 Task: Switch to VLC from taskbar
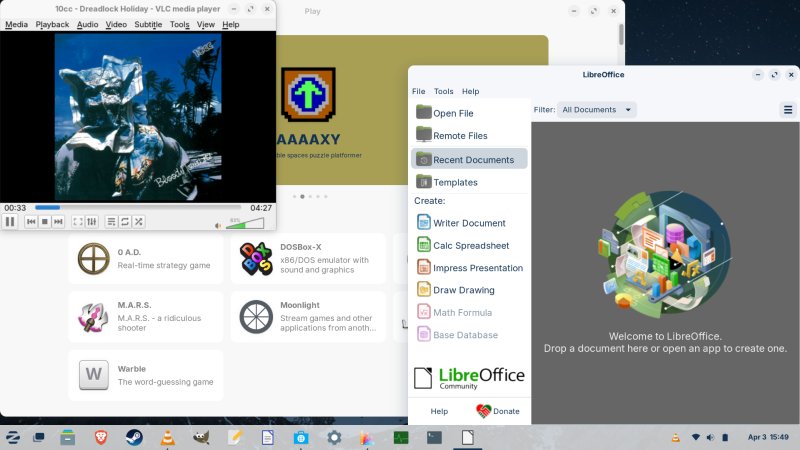pyautogui.click(x=167, y=437)
